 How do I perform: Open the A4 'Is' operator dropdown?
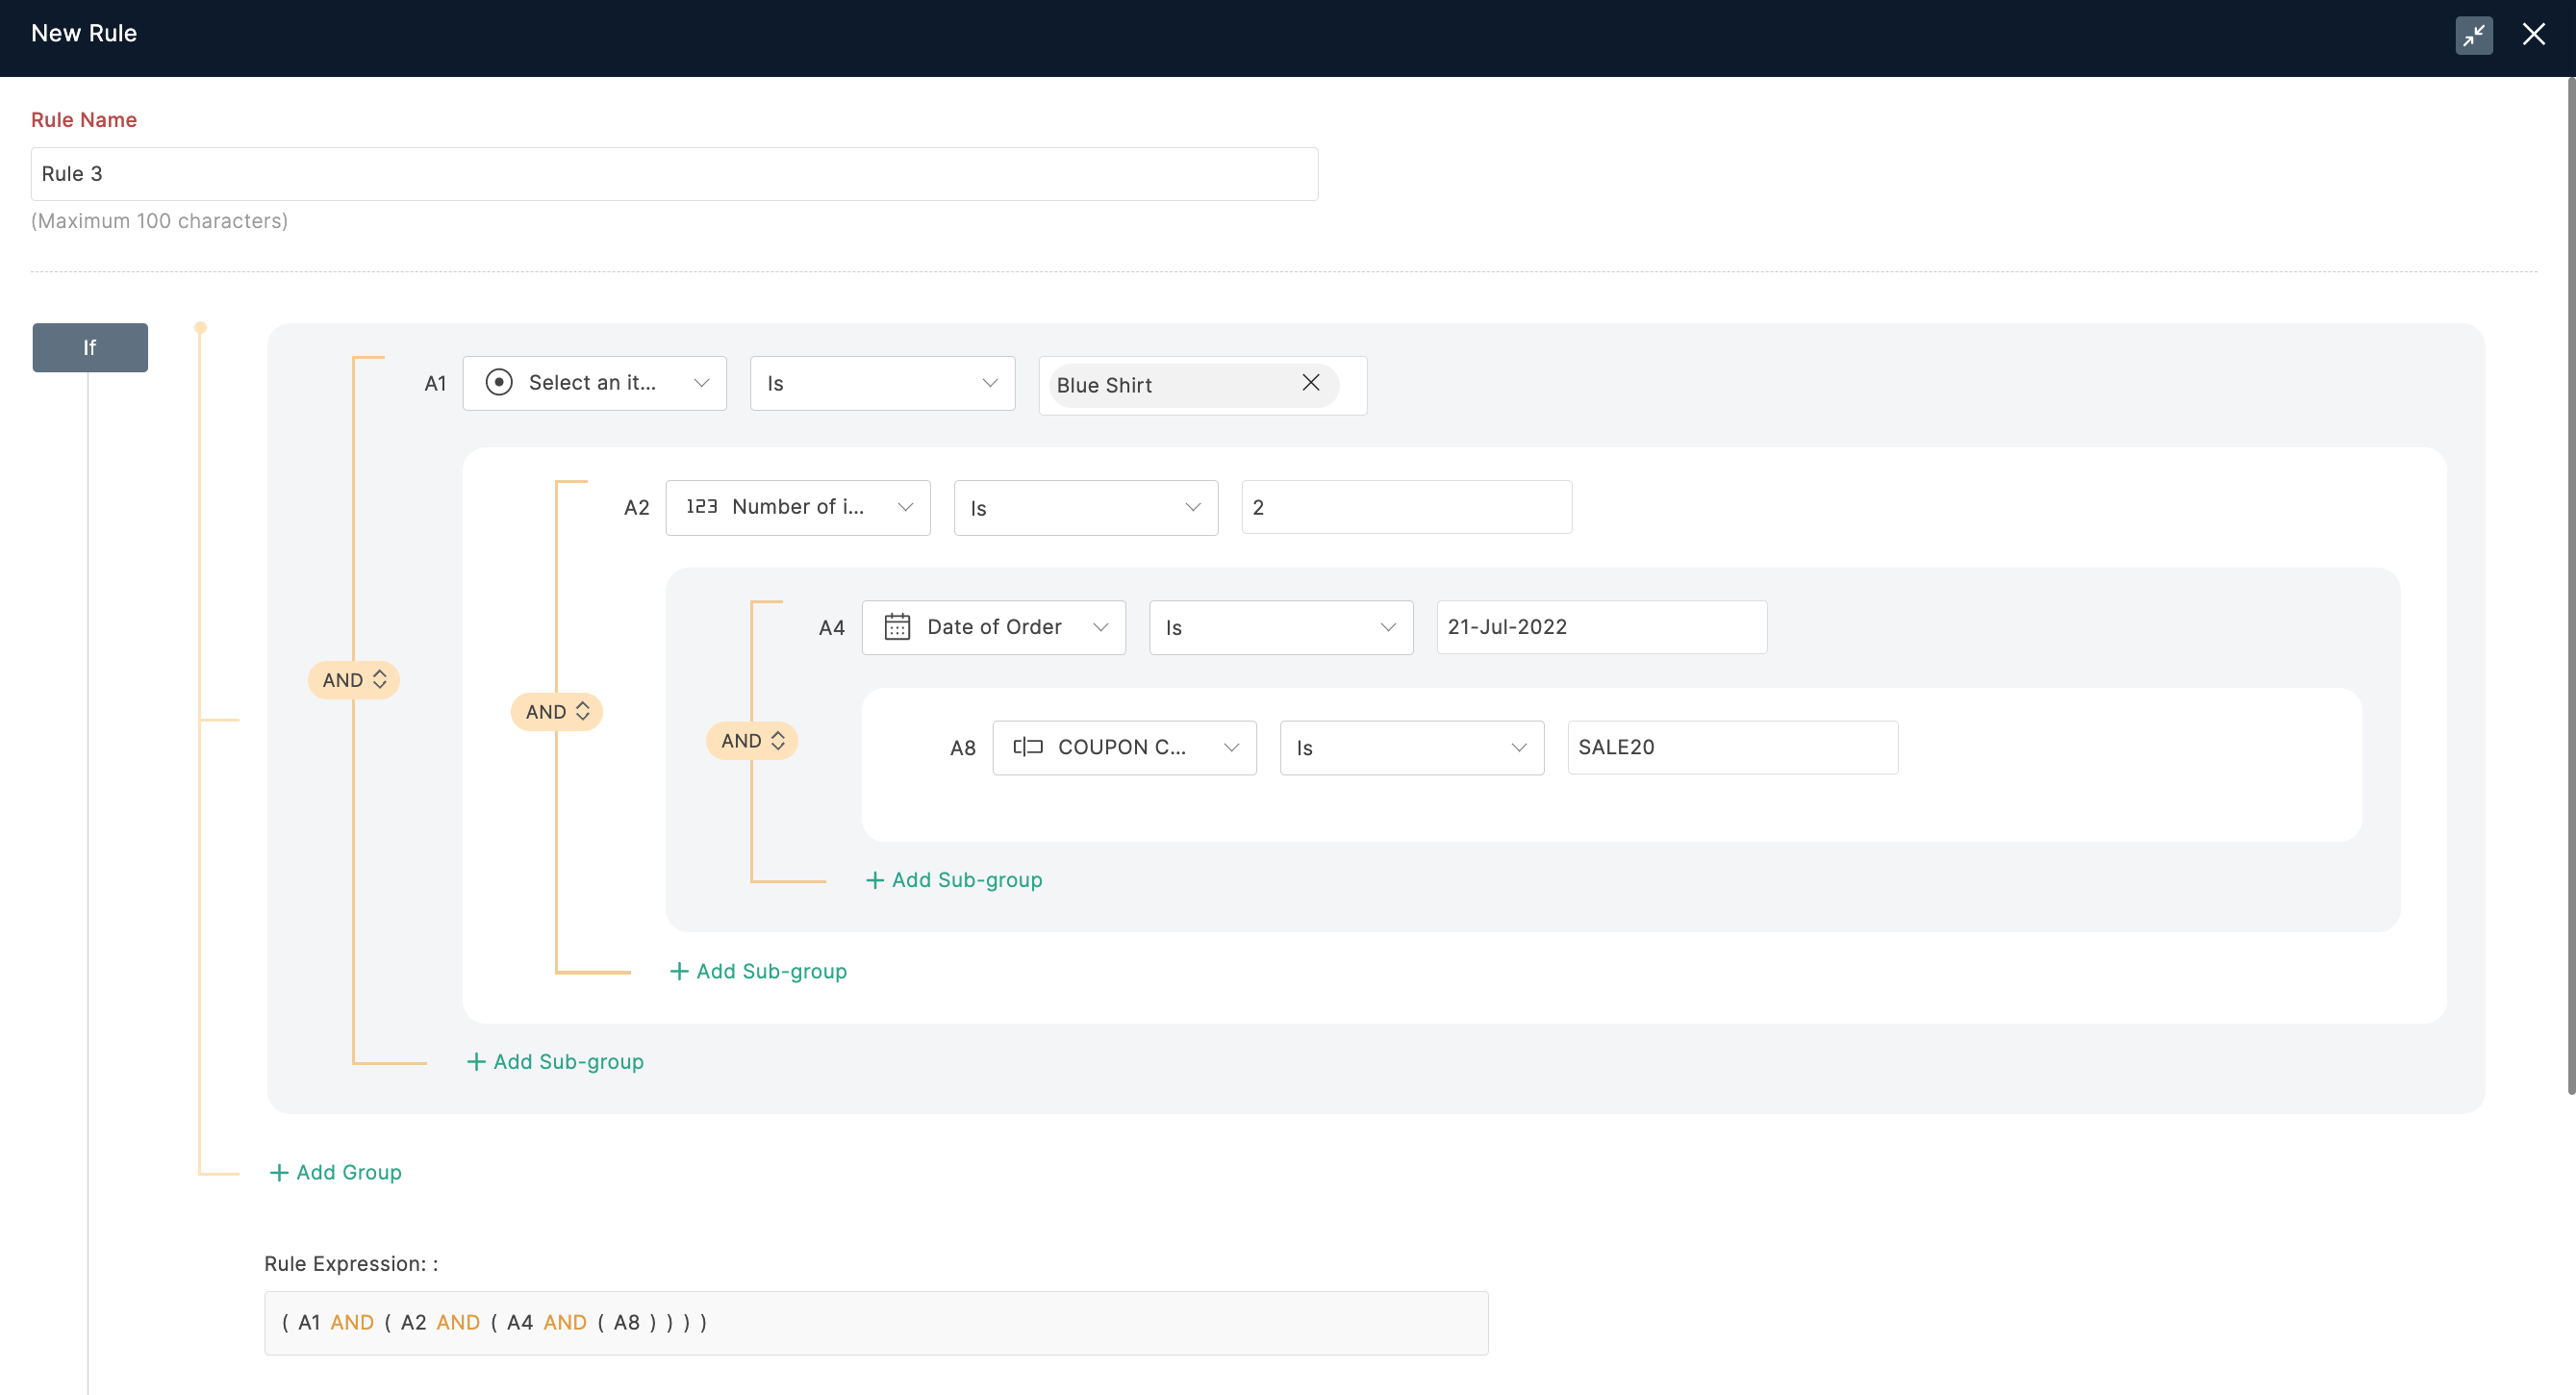[1281, 627]
